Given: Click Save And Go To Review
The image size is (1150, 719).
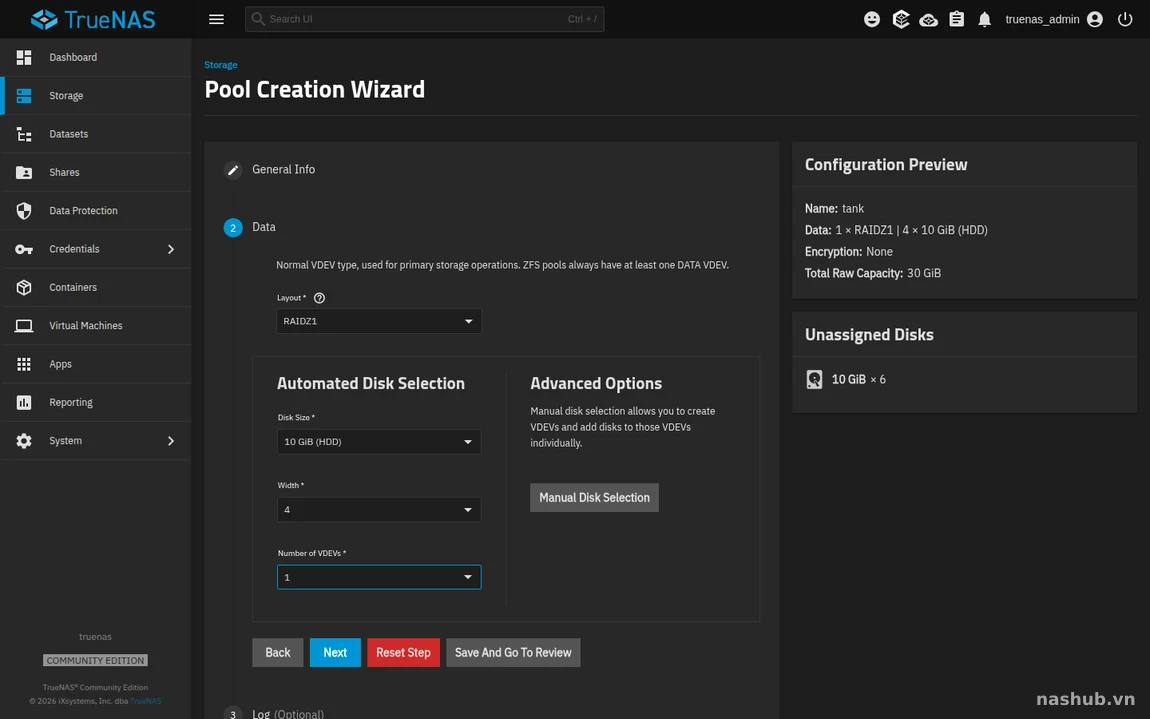Looking at the screenshot, I should point(513,652).
